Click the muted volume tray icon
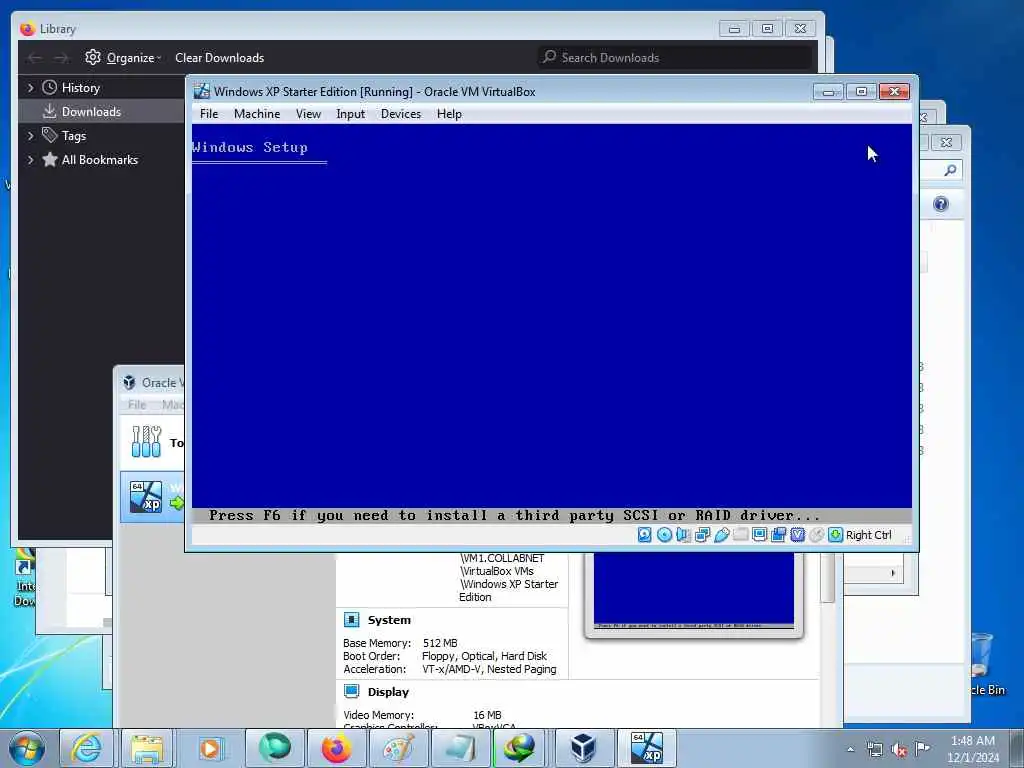 [899, 750]
